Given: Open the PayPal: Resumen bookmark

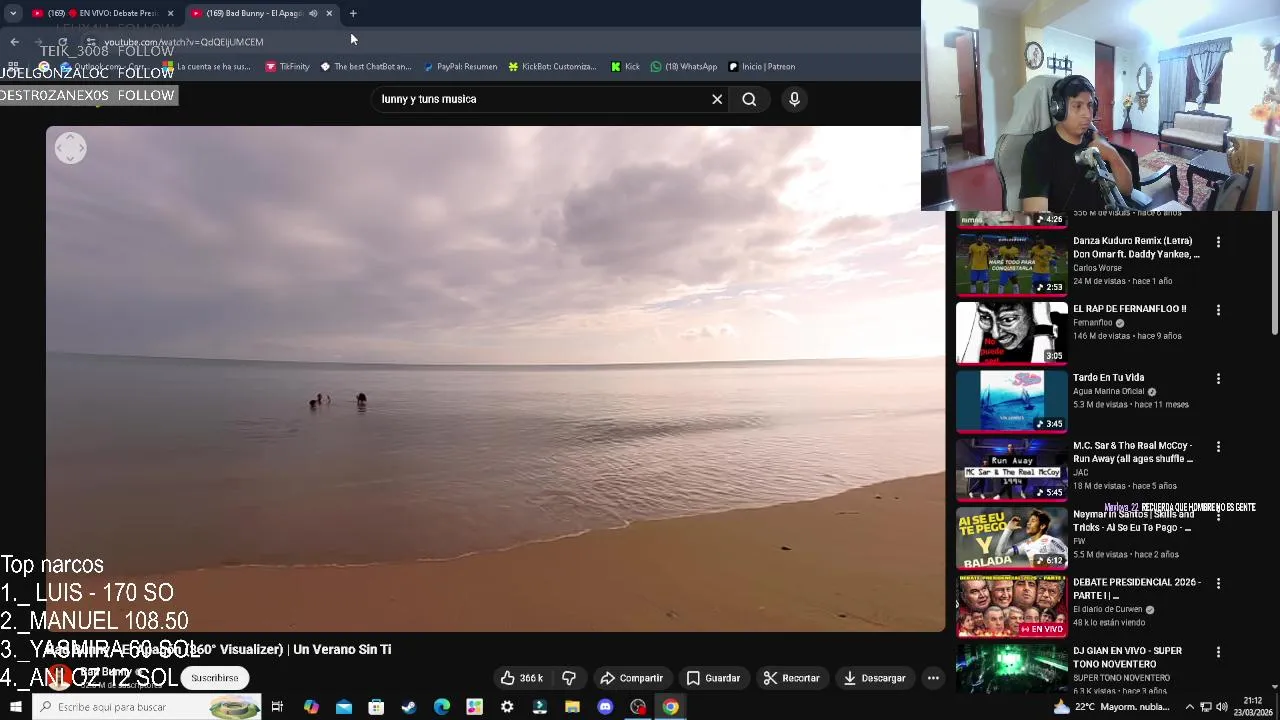Looking at the screenshot, I should click(460, 67).
